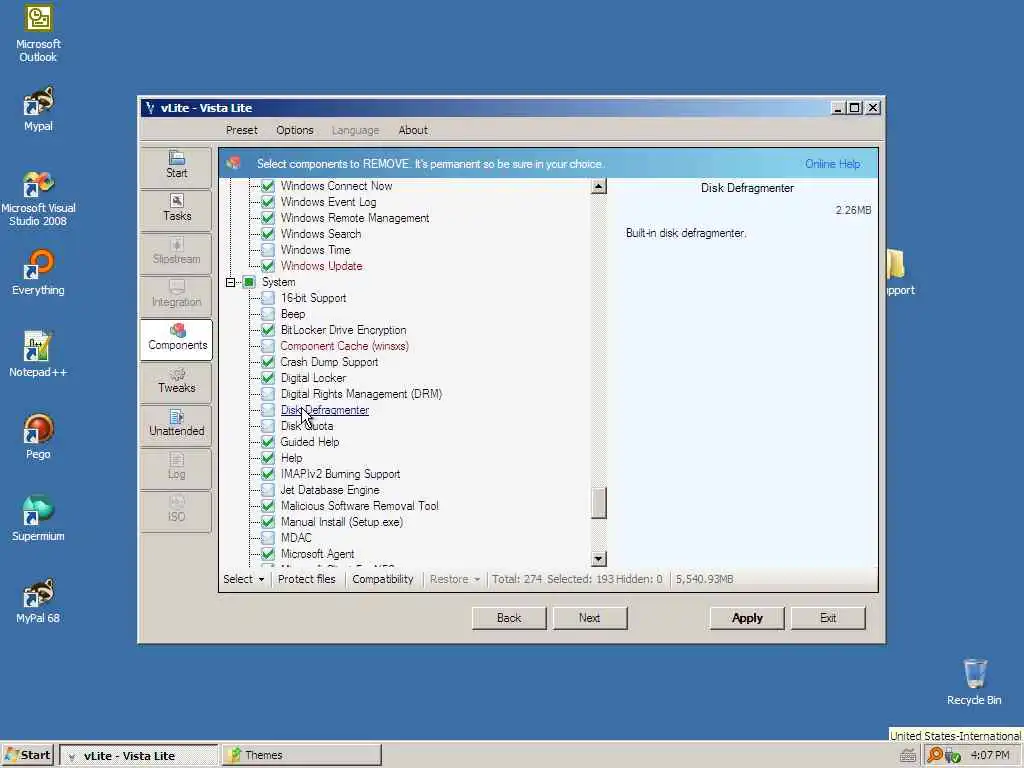Click the vLite taskbar button
Image resolution: width=1024 pixels, height=768 pixels.
coord(138,756)
